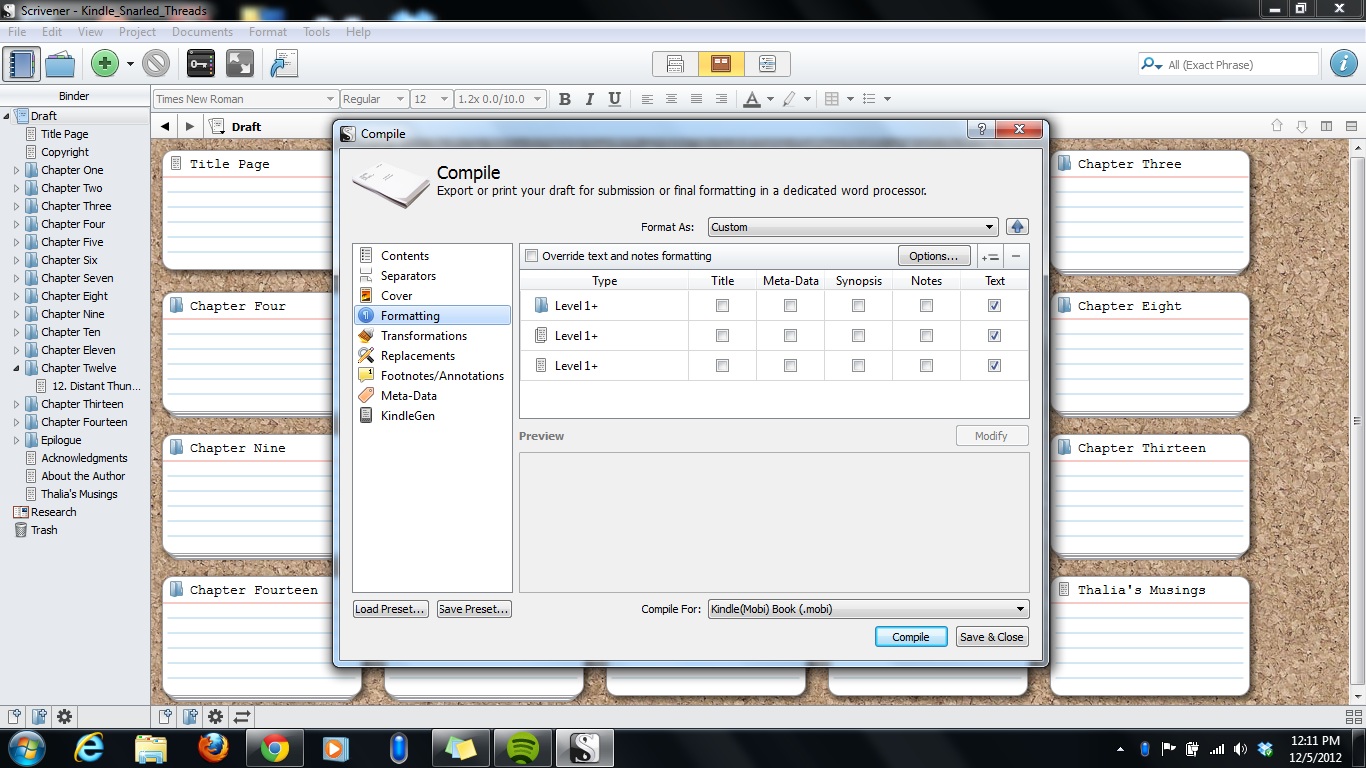Toggle Title checkbox for first Level 1+ row
The height and width of the screenshot is (768, 1366).
[722, 306]
